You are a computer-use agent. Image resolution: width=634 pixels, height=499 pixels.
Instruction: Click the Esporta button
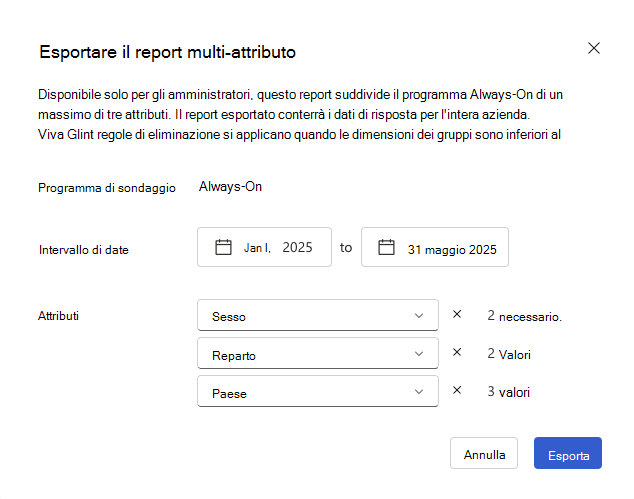568,453
